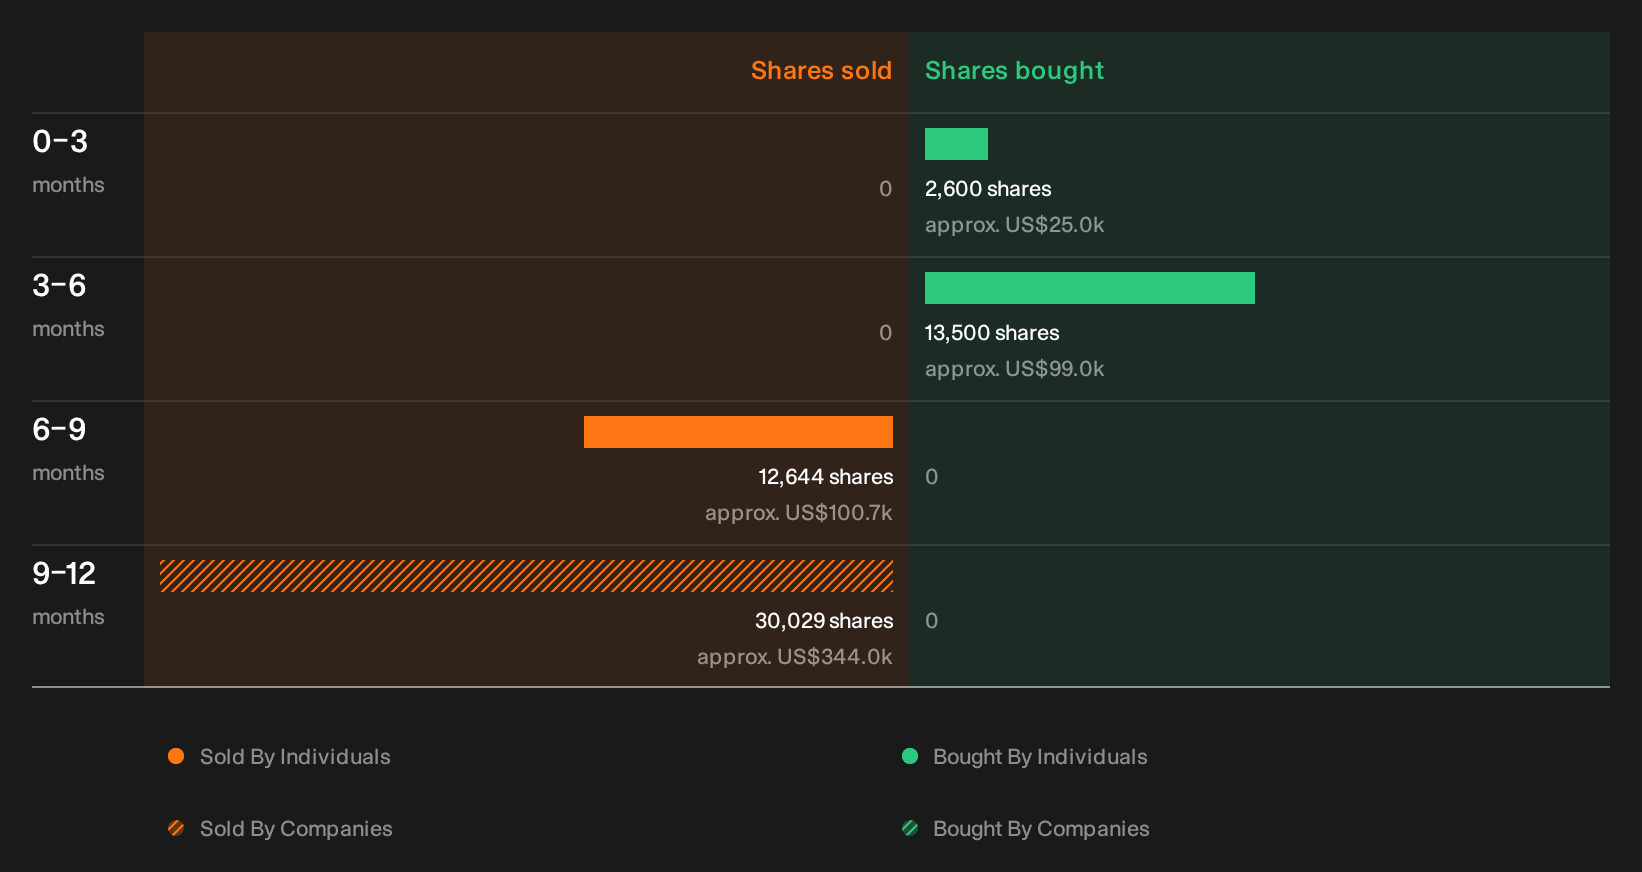
Task: Click the striped Bought By Companies legend icon
Action: [910, 828]
